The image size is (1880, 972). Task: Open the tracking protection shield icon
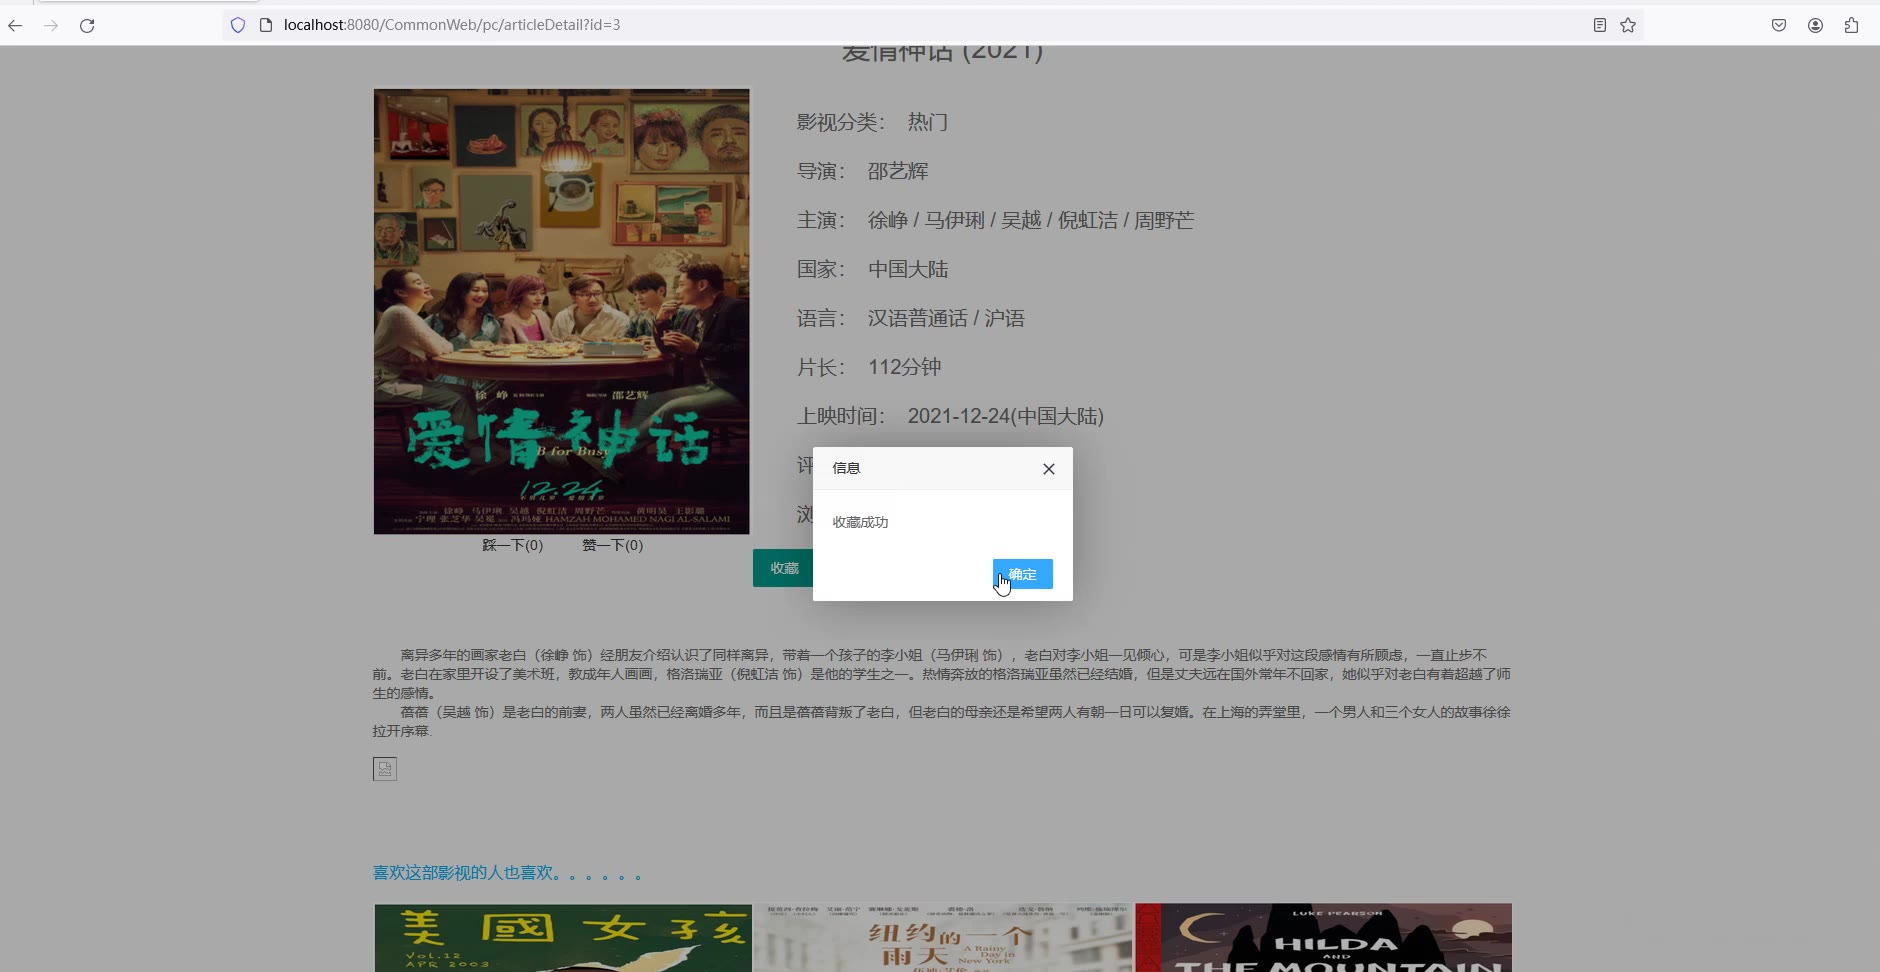tap(238, 25)
